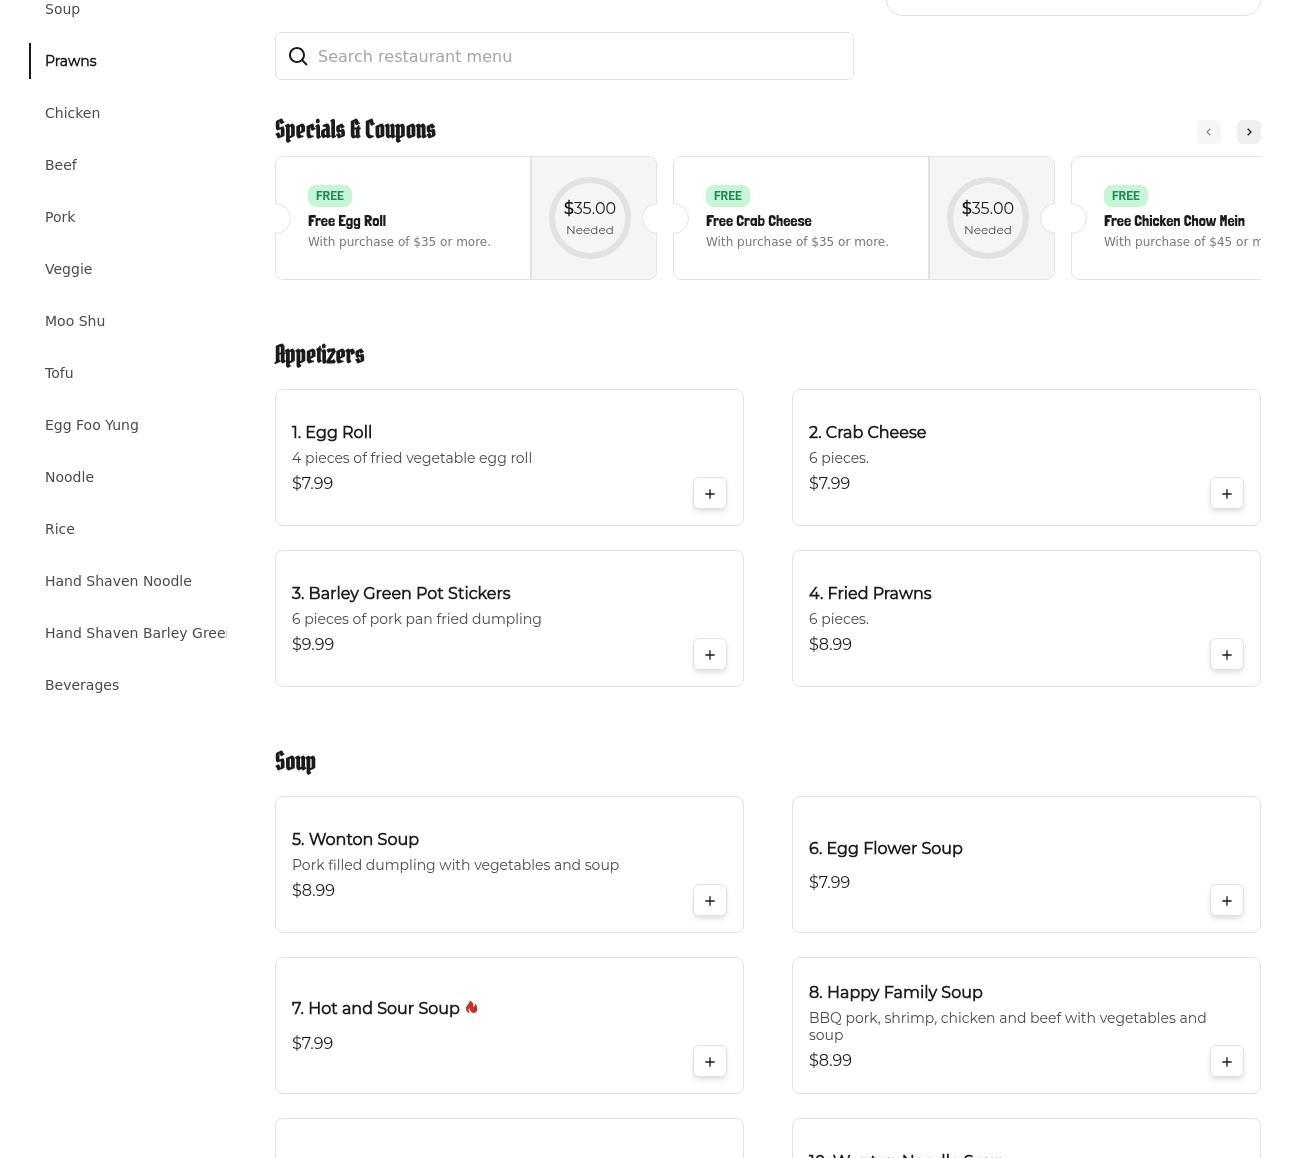Click the Search restaurant menu field
1290x1158 pixels.
tap(580, 57)
